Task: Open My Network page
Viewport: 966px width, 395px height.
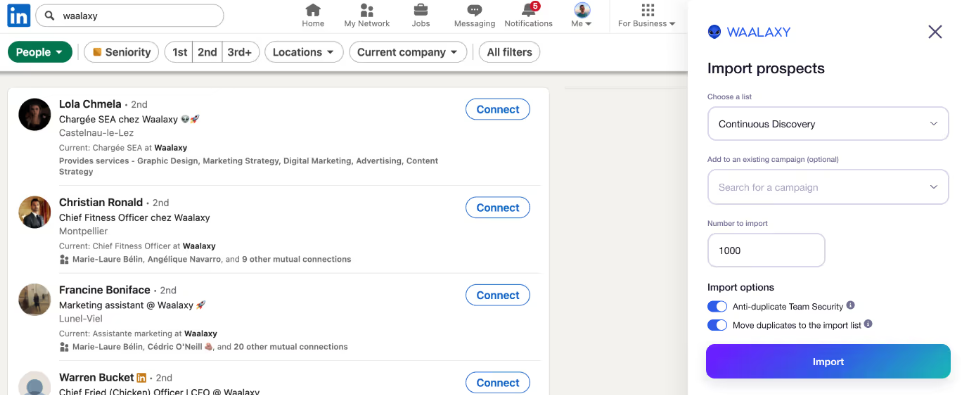Action: (x=367, y=15)
